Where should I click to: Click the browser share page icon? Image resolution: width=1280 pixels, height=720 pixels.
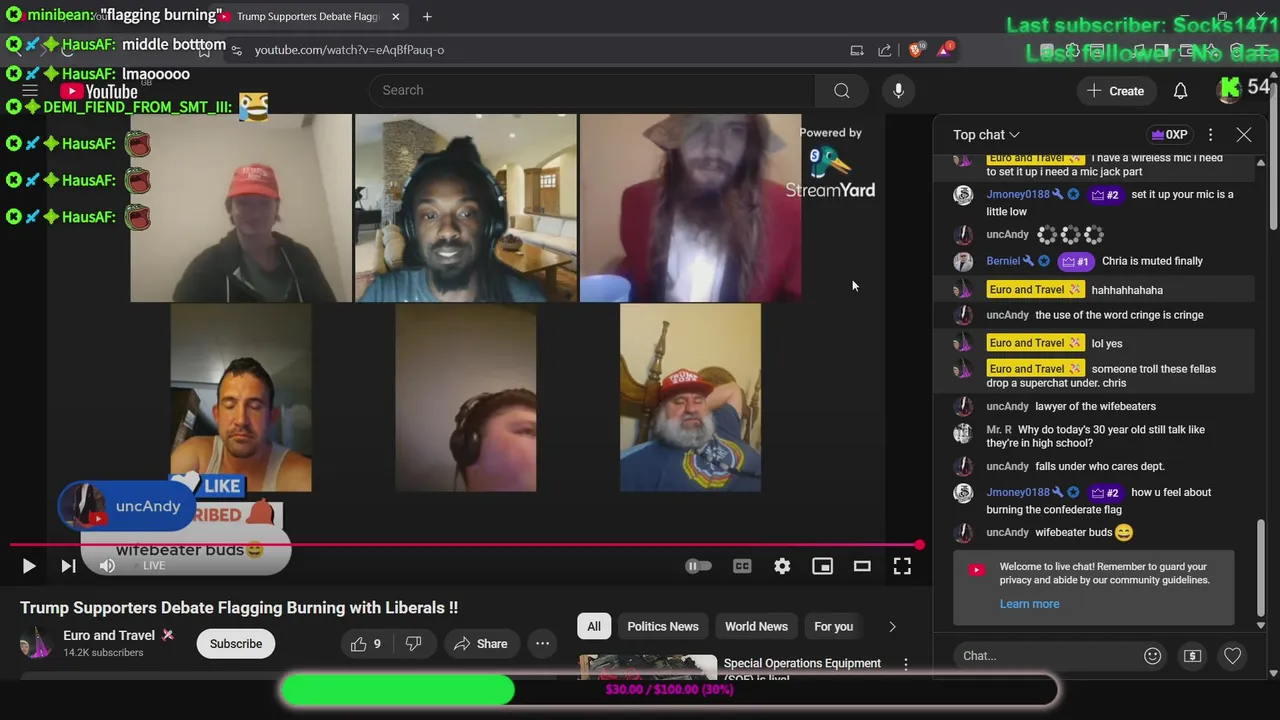point(885,50)
